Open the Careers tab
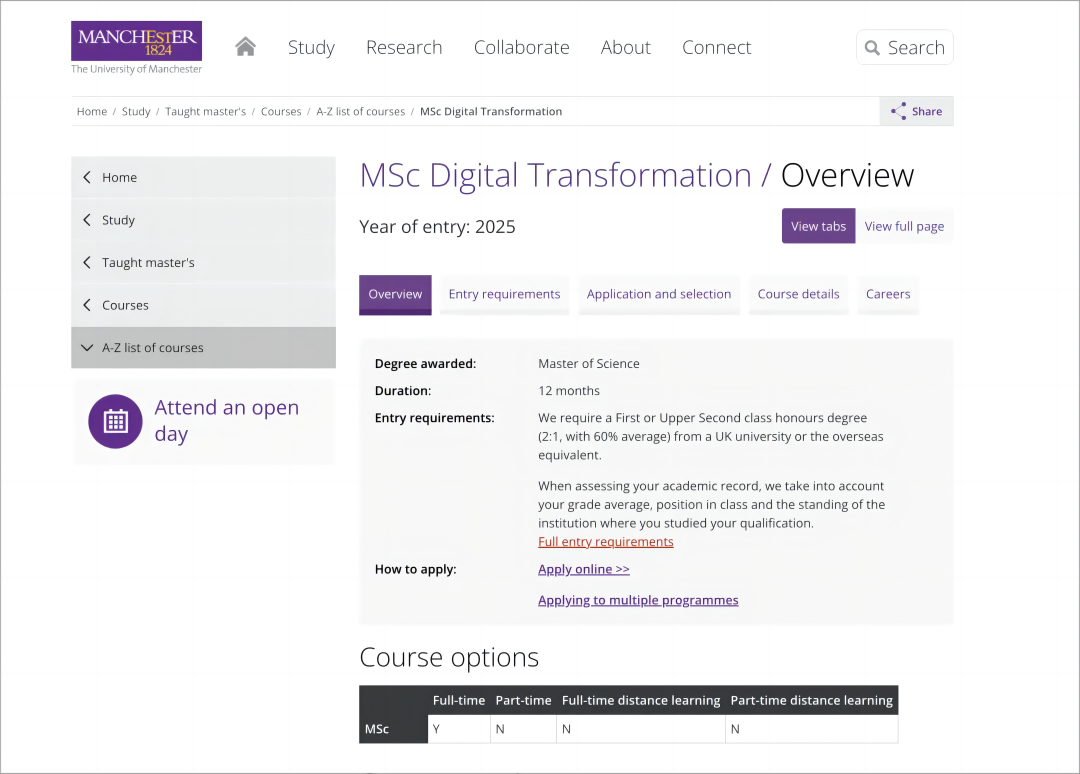This screenshot has height=774, width=1080. pyautogui.click(x=888, y=295)
